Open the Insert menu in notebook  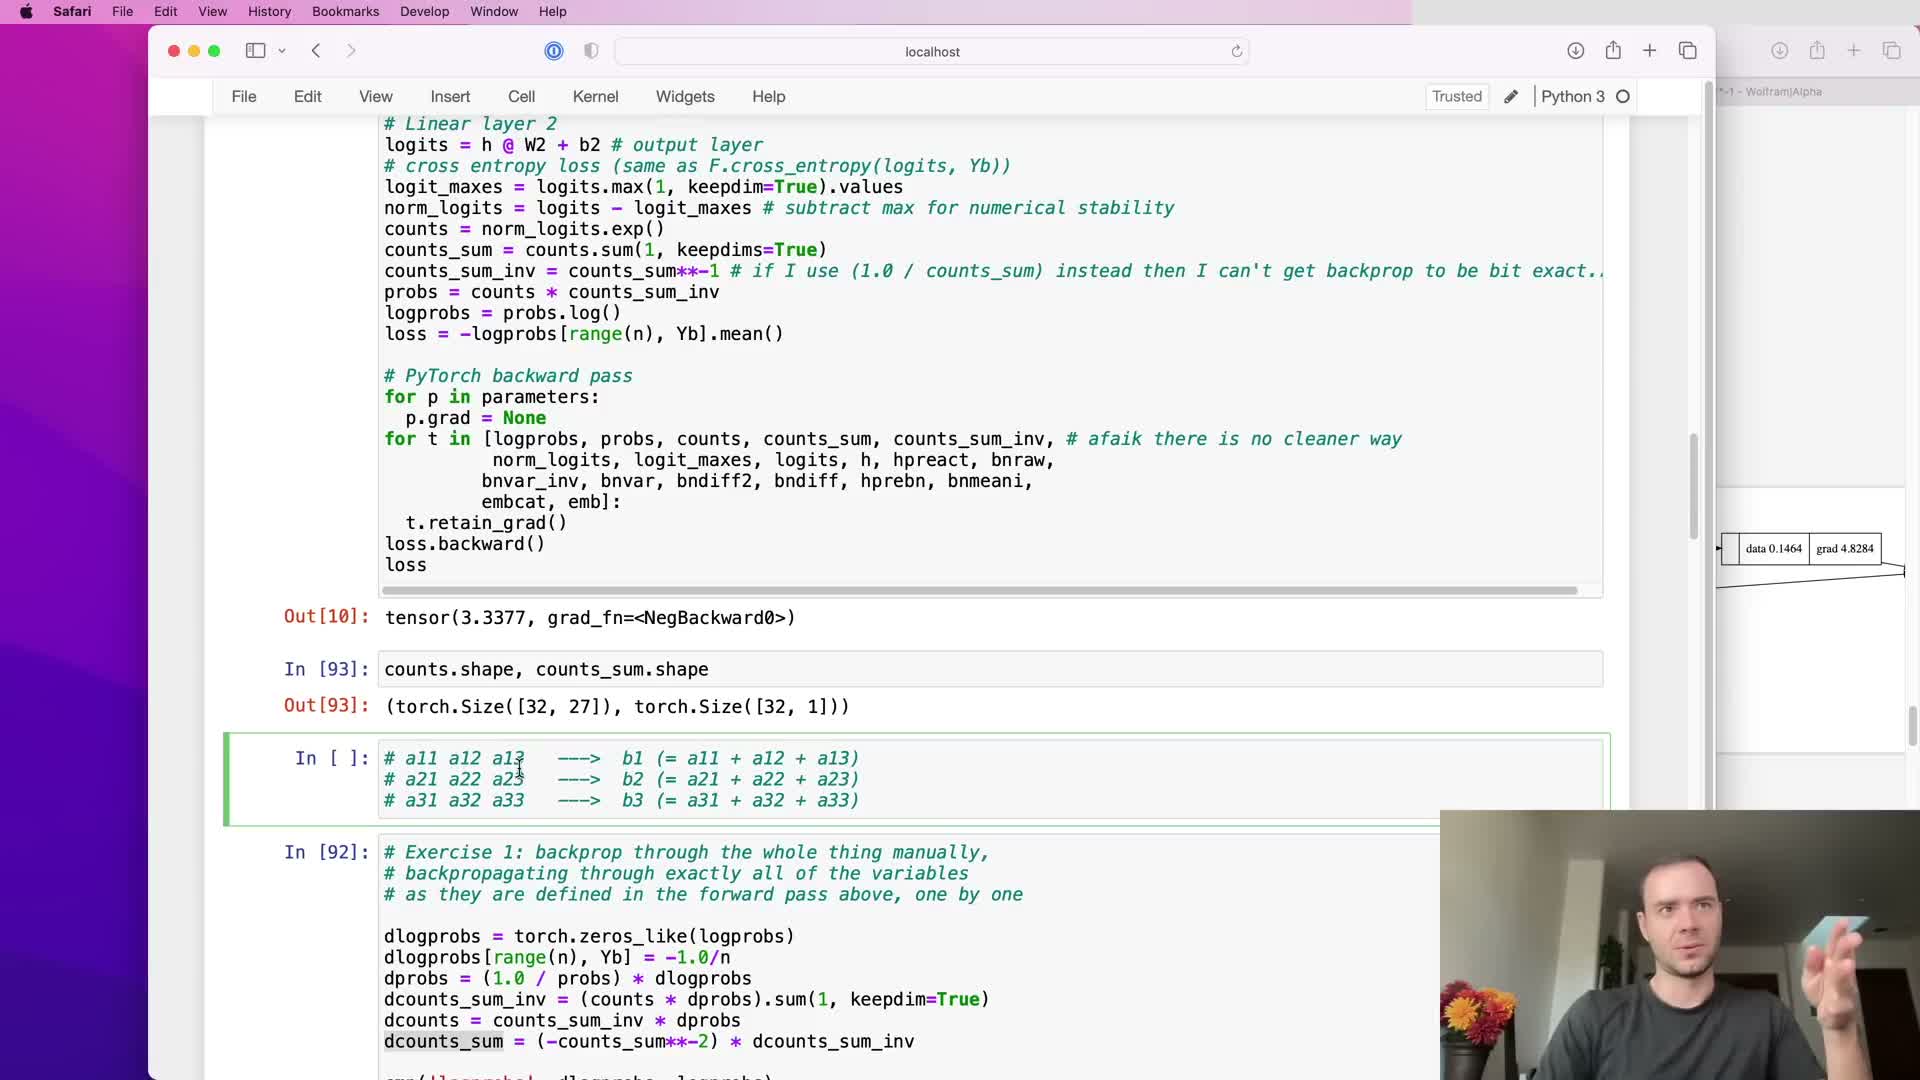tap(450, 97)
